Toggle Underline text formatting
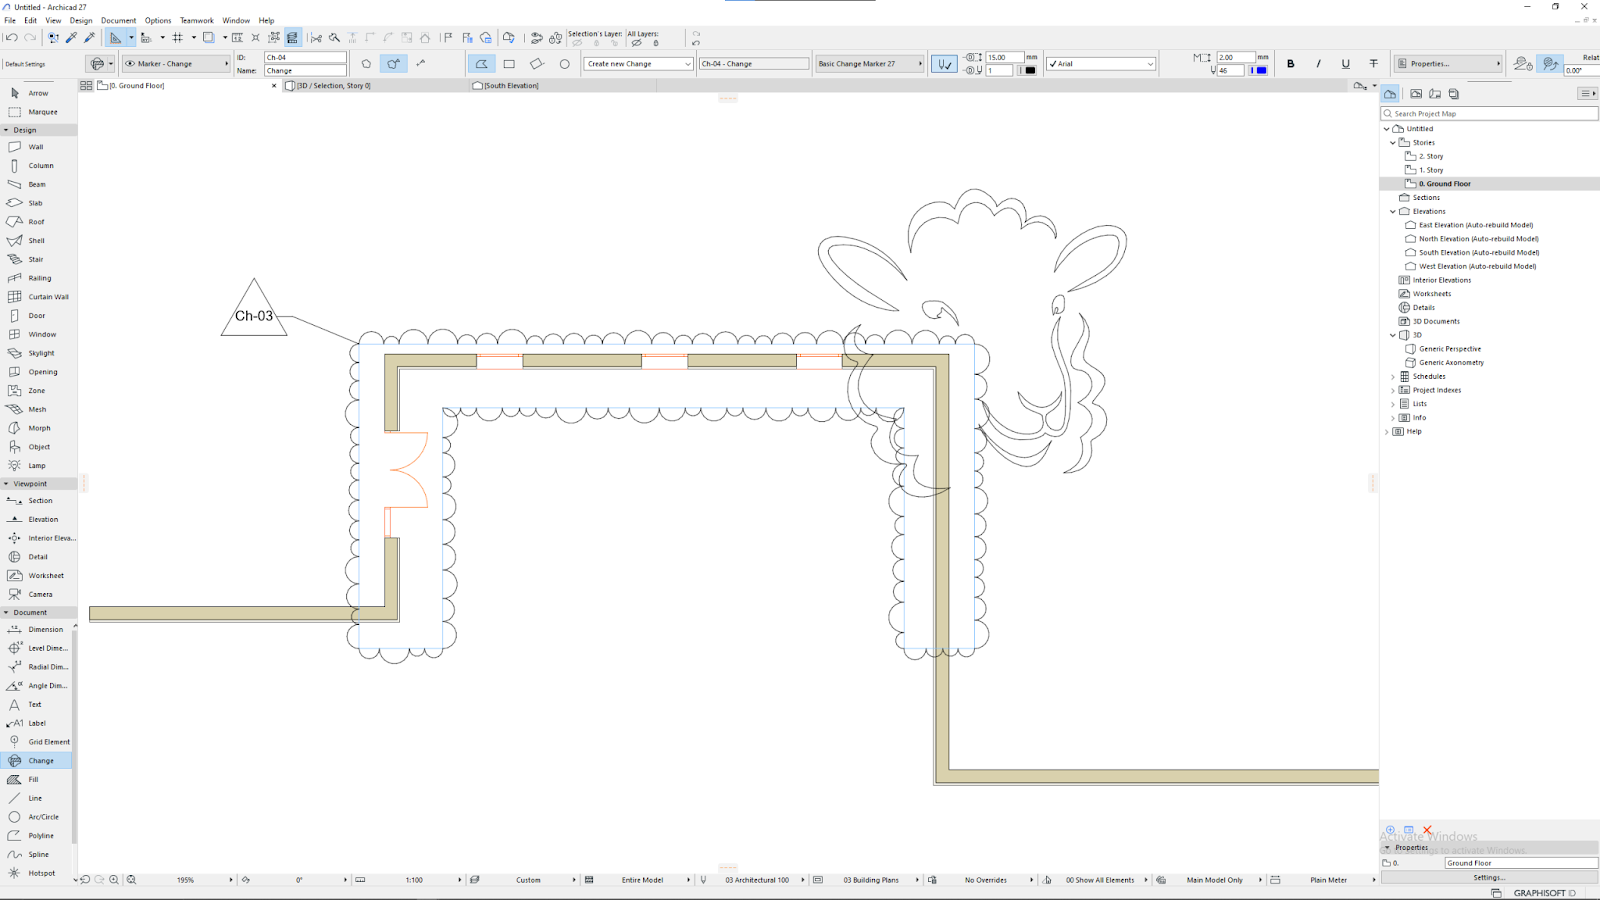Image resolution: width=1600 pixels, height=900 pixels. coord(1346,64)
